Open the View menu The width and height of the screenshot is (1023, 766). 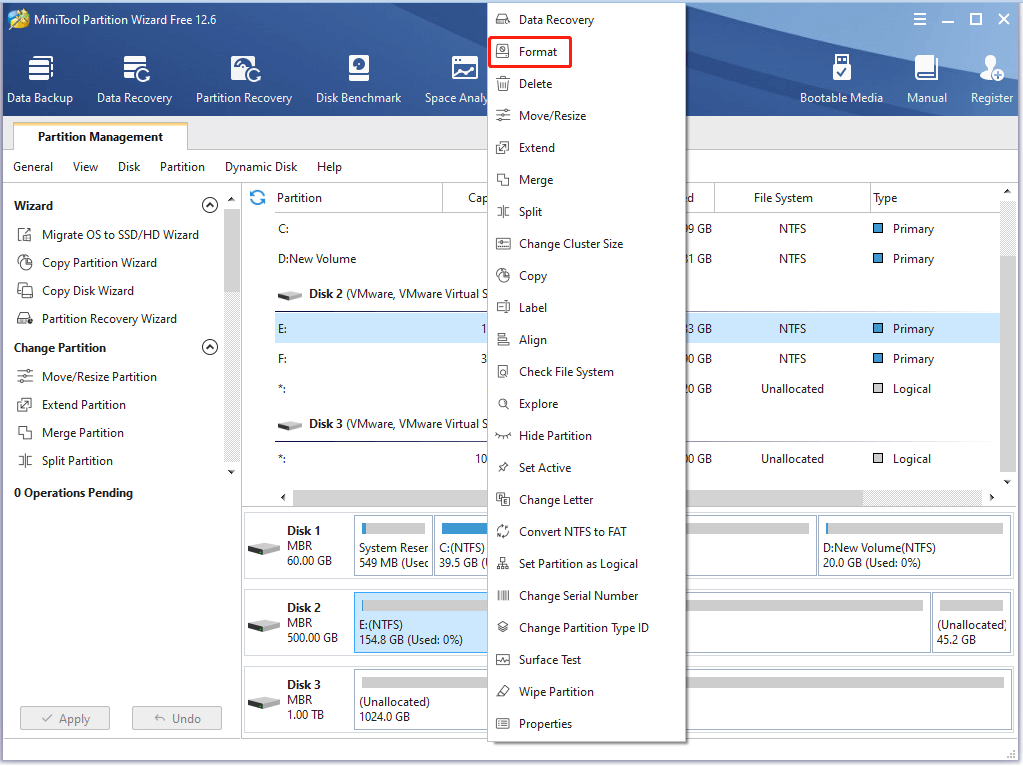click(85, 166)
